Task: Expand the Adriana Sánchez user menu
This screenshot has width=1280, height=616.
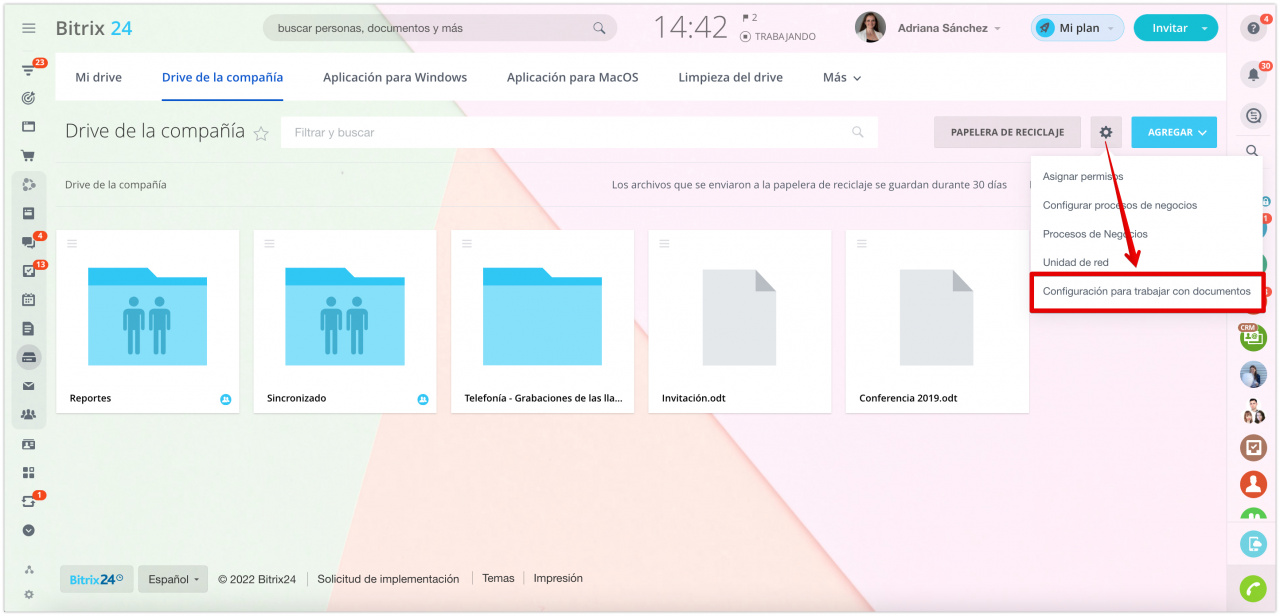Action: pyautogui.click(x=949, y=28)
